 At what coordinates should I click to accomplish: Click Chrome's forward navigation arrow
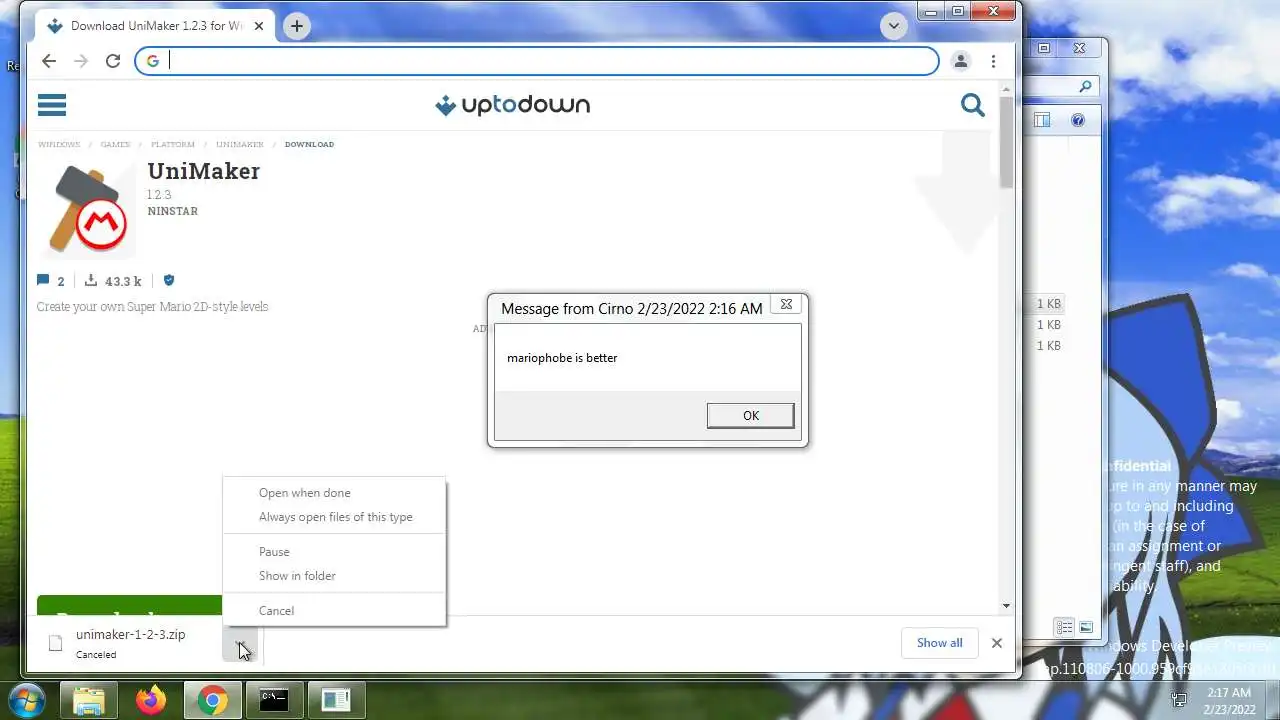click(81, 61)
